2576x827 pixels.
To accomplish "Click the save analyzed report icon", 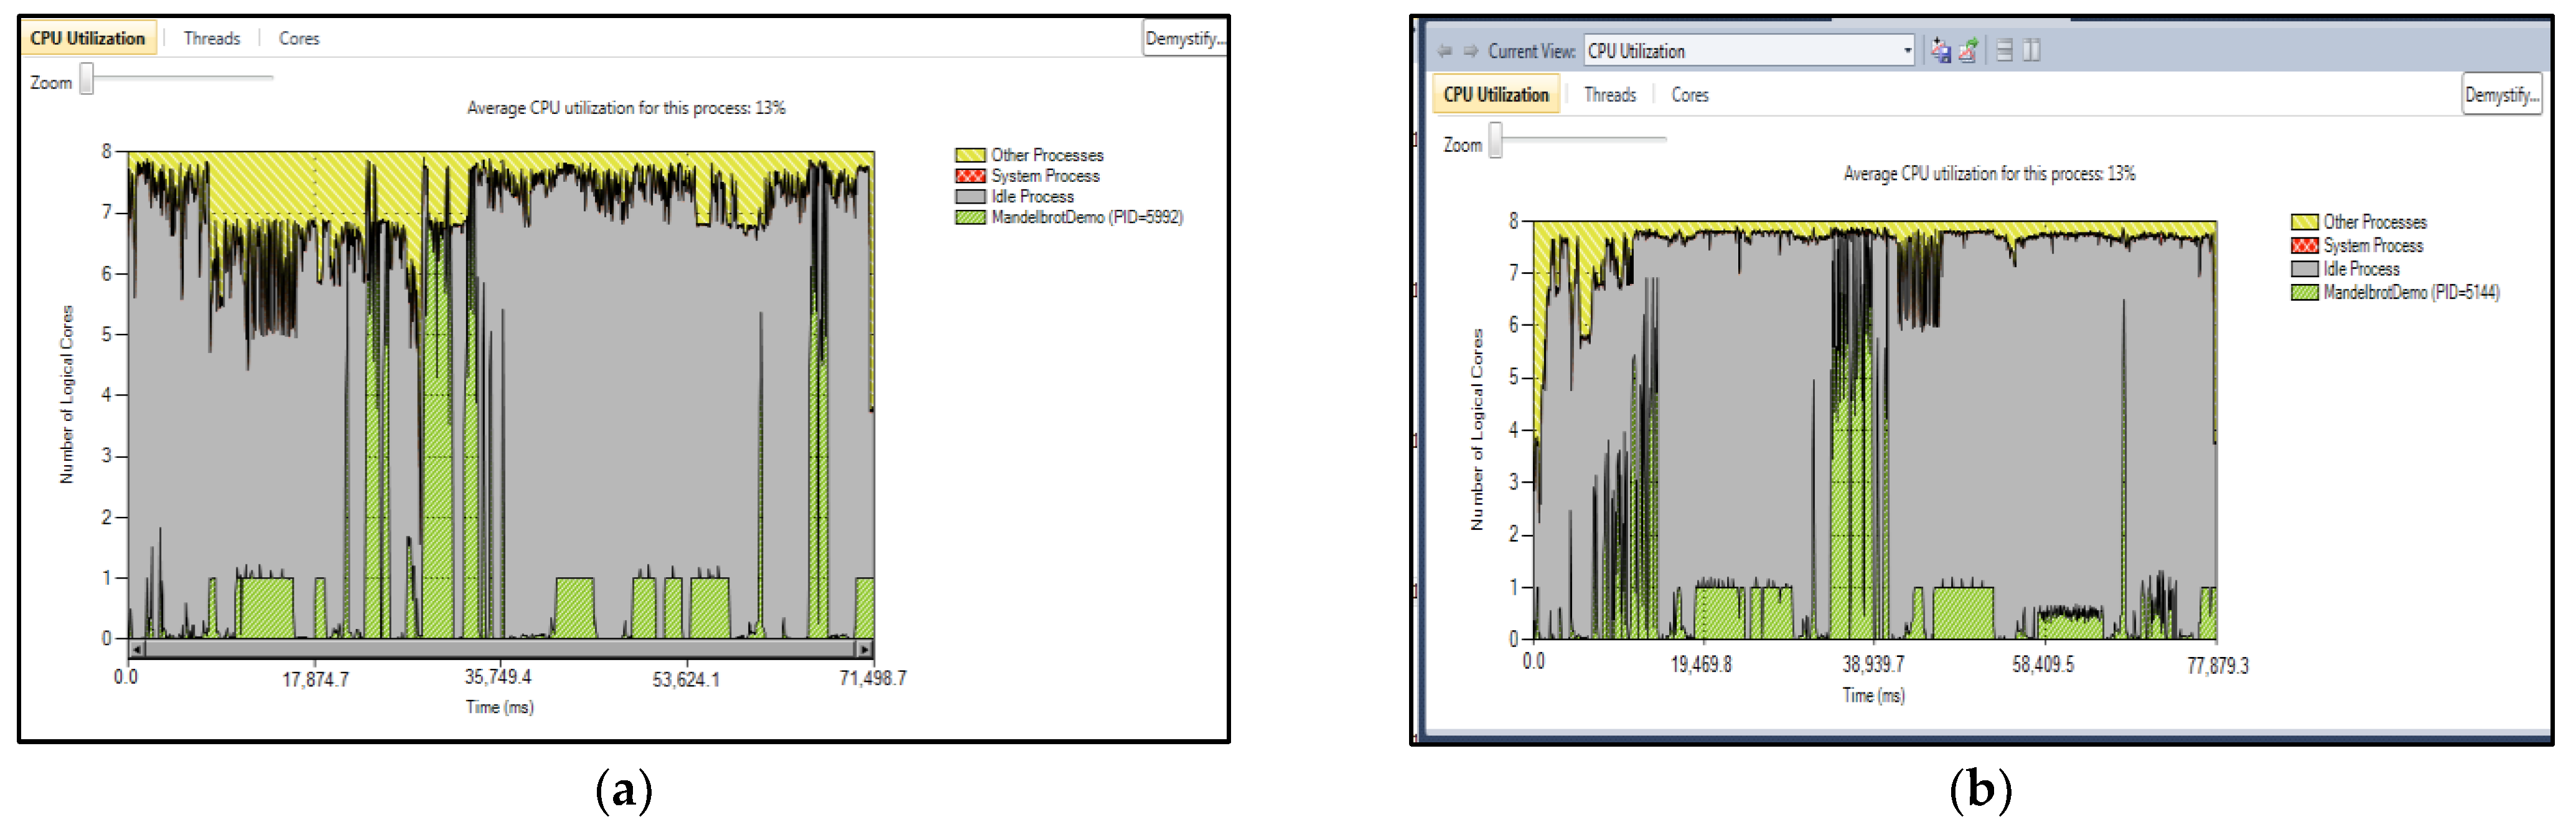I will click(x=1940, y=51).
